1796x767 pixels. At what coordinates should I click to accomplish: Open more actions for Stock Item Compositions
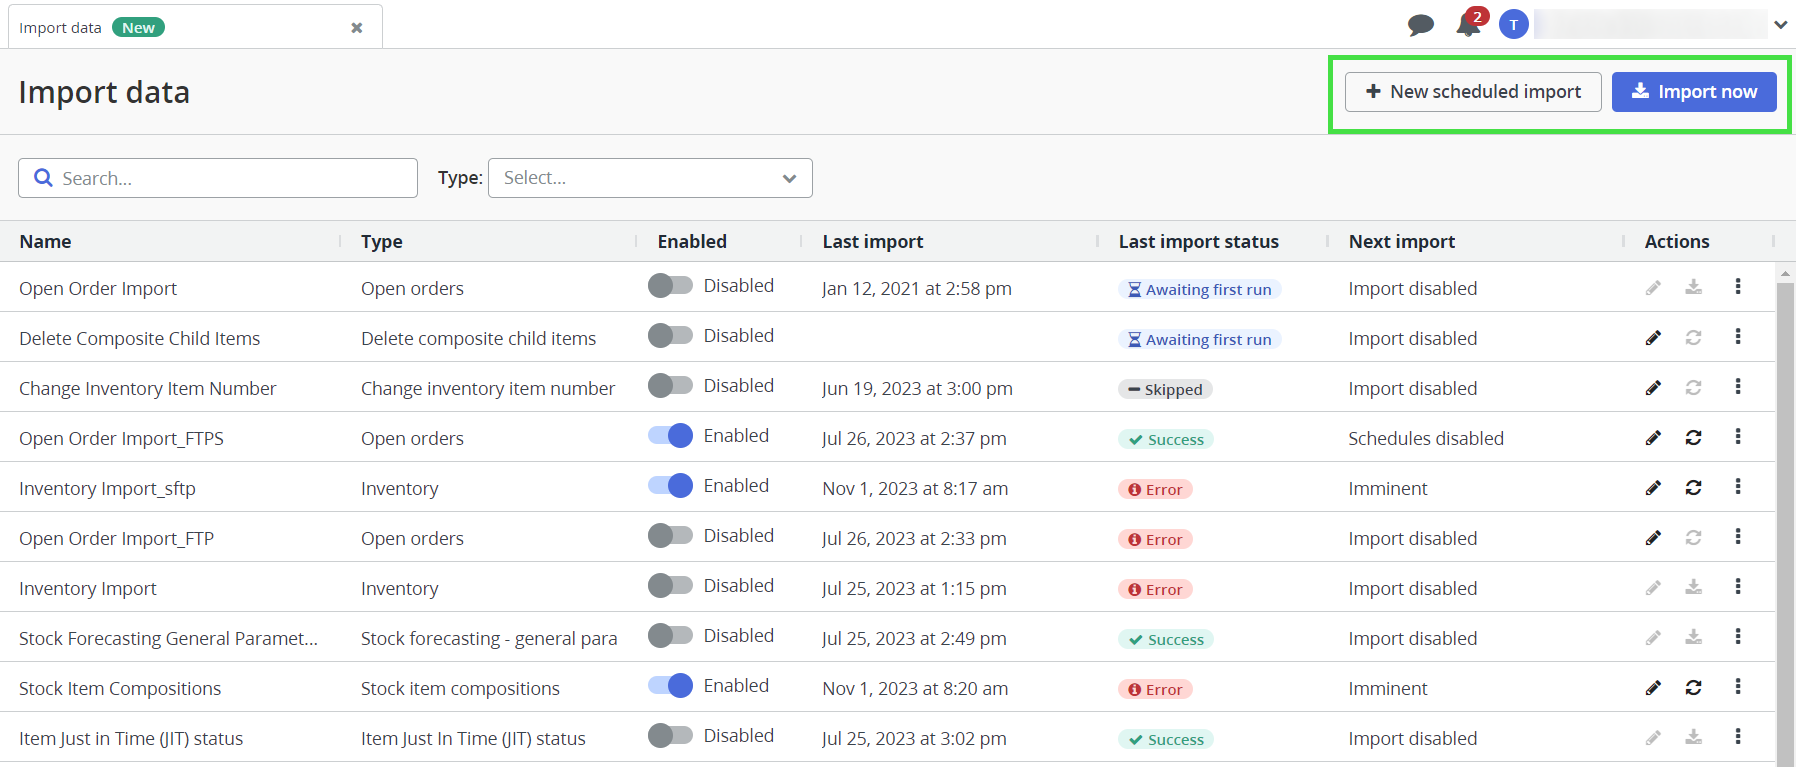(1737, 687)
